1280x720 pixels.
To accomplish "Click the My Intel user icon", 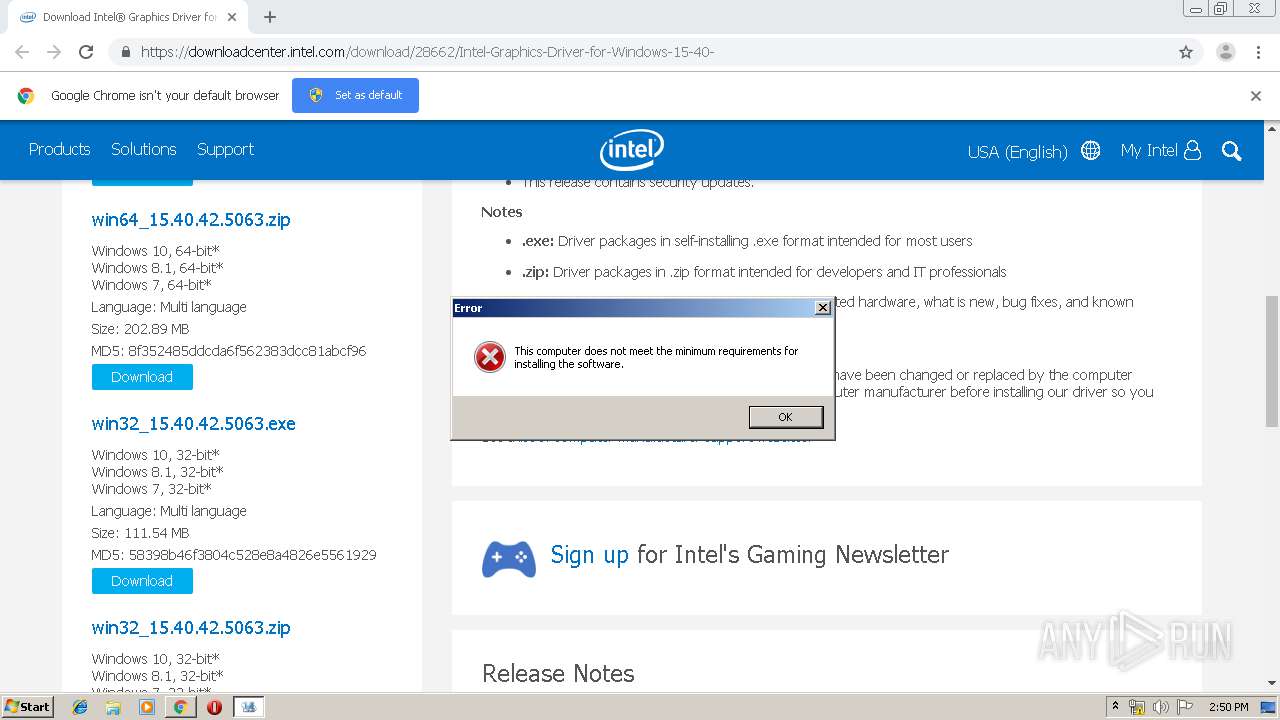I will coord(1192,150).
